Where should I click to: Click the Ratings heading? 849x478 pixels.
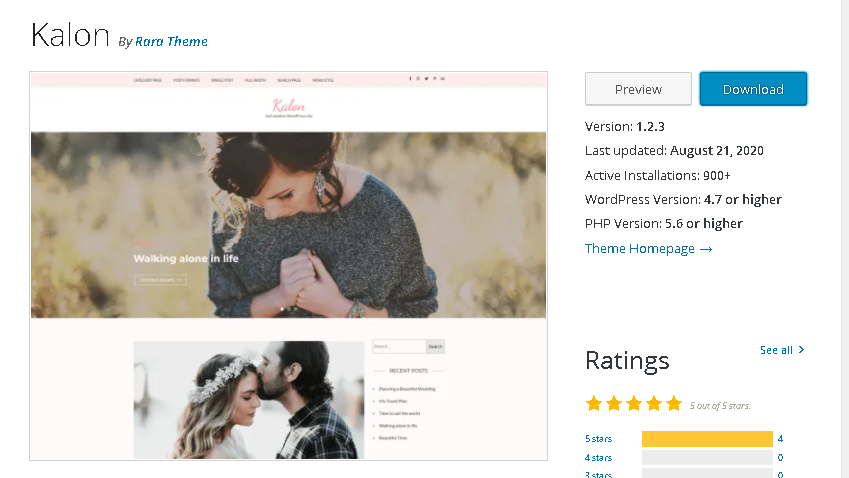(x=627, y=361)
